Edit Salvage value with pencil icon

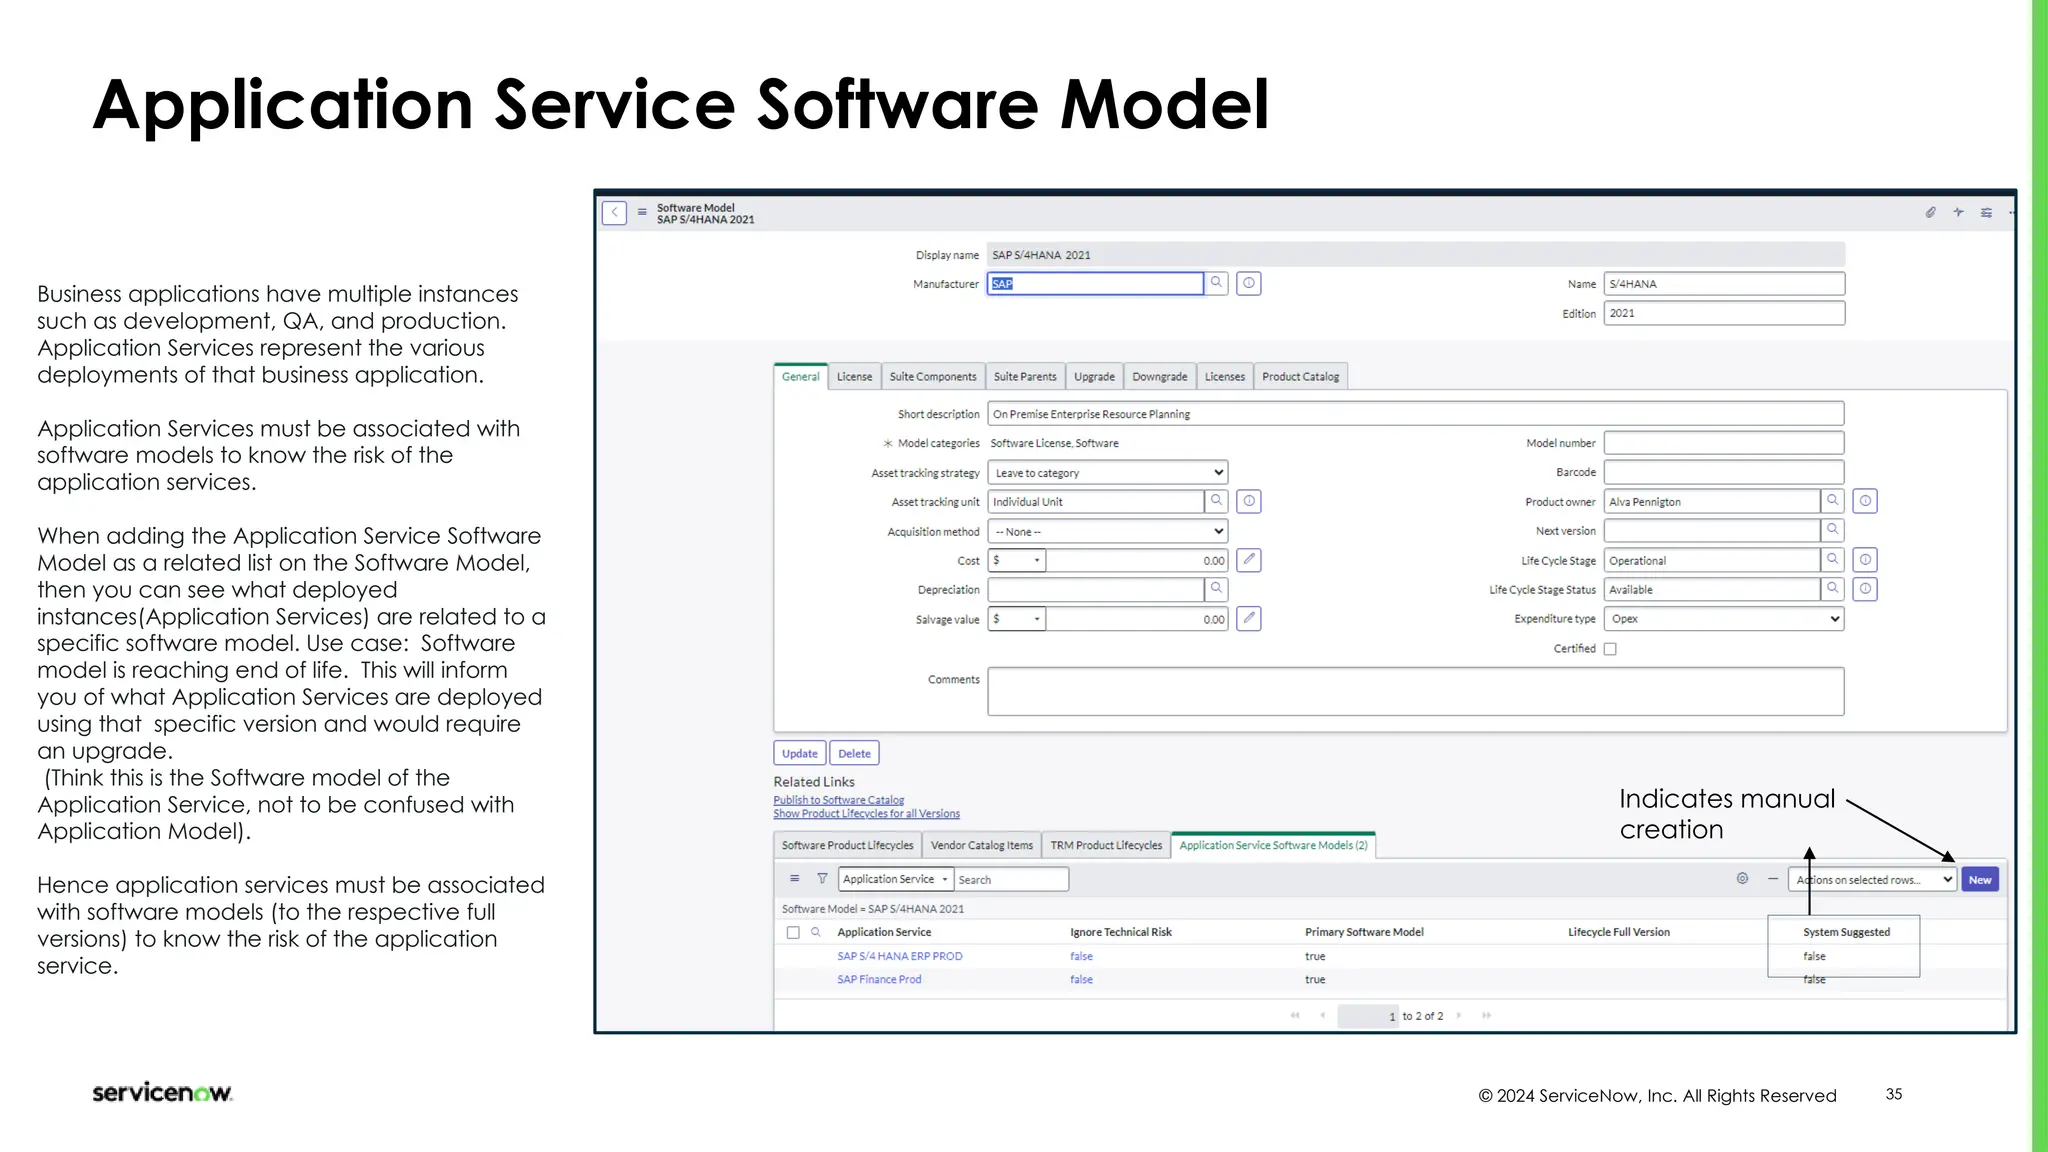pos(1249,619)
